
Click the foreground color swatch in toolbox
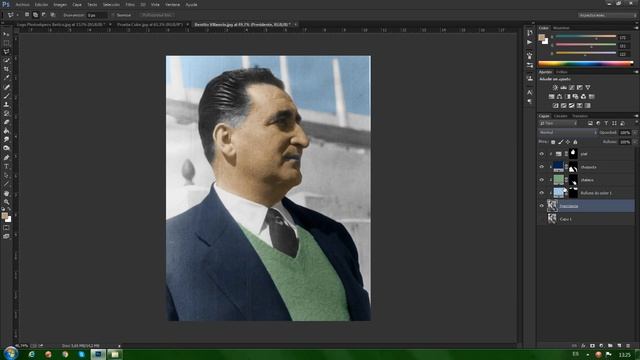point(4,216)
